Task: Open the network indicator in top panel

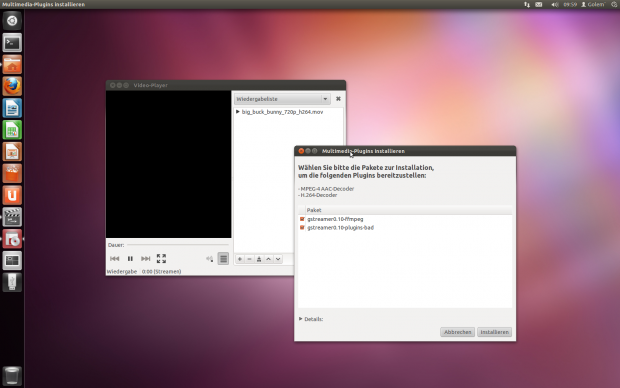Action: pos(527,4)
